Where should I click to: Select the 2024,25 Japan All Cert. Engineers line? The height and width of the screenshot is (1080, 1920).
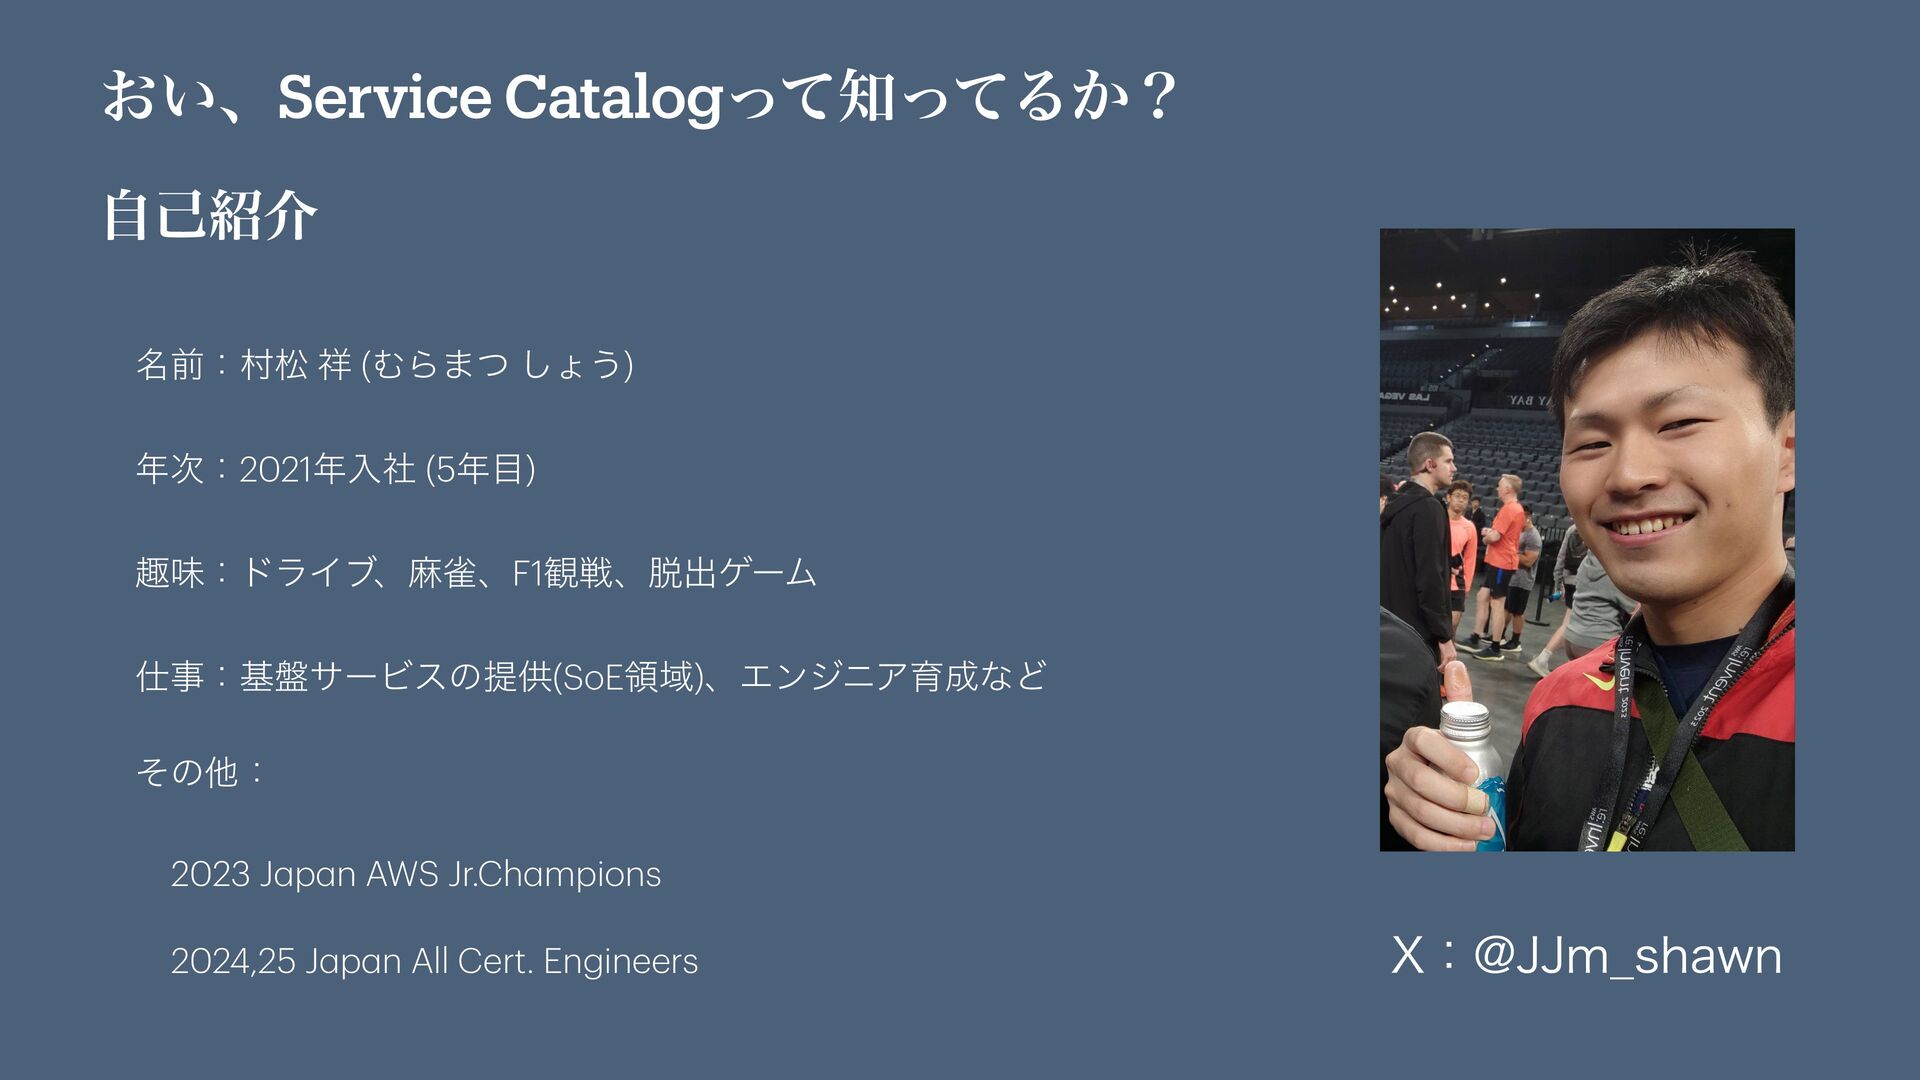[x=434, y=962]
